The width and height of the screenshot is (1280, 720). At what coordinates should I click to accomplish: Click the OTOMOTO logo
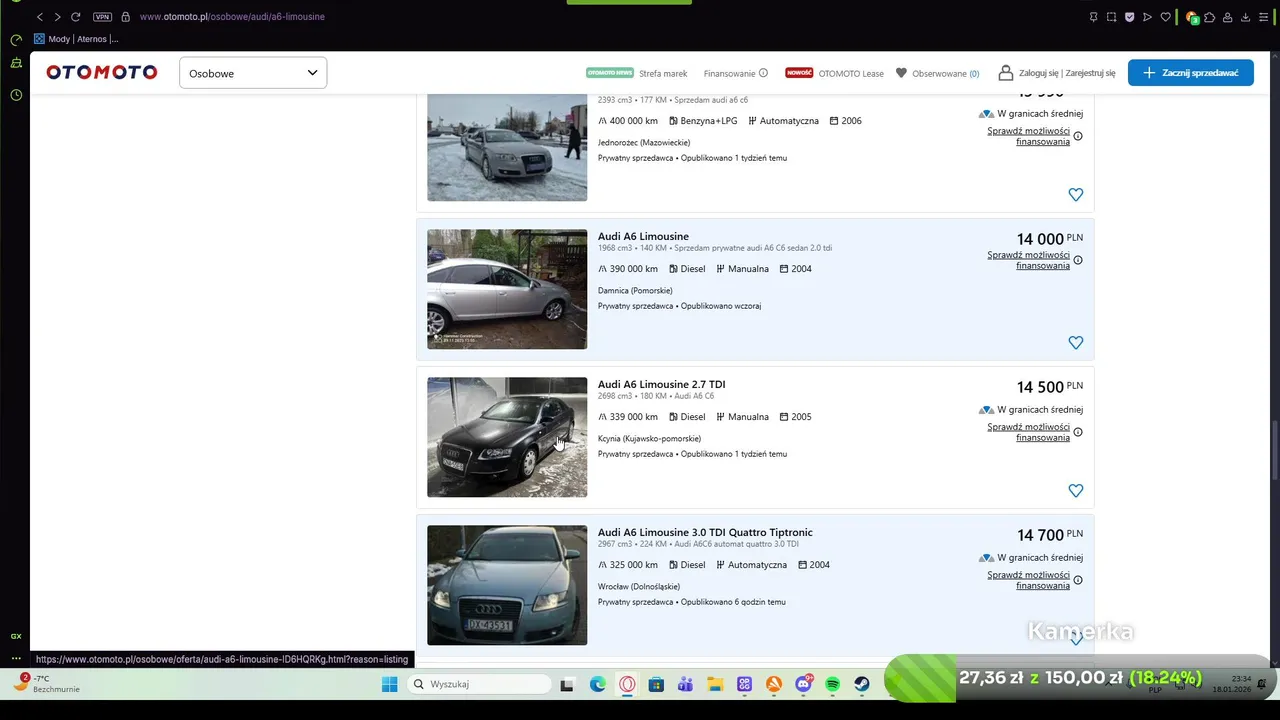pyautogui.click(x=101, y=72)
